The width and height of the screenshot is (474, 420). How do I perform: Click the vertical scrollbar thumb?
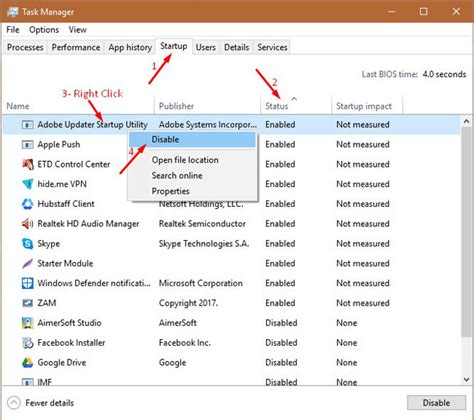pos(466,232)
